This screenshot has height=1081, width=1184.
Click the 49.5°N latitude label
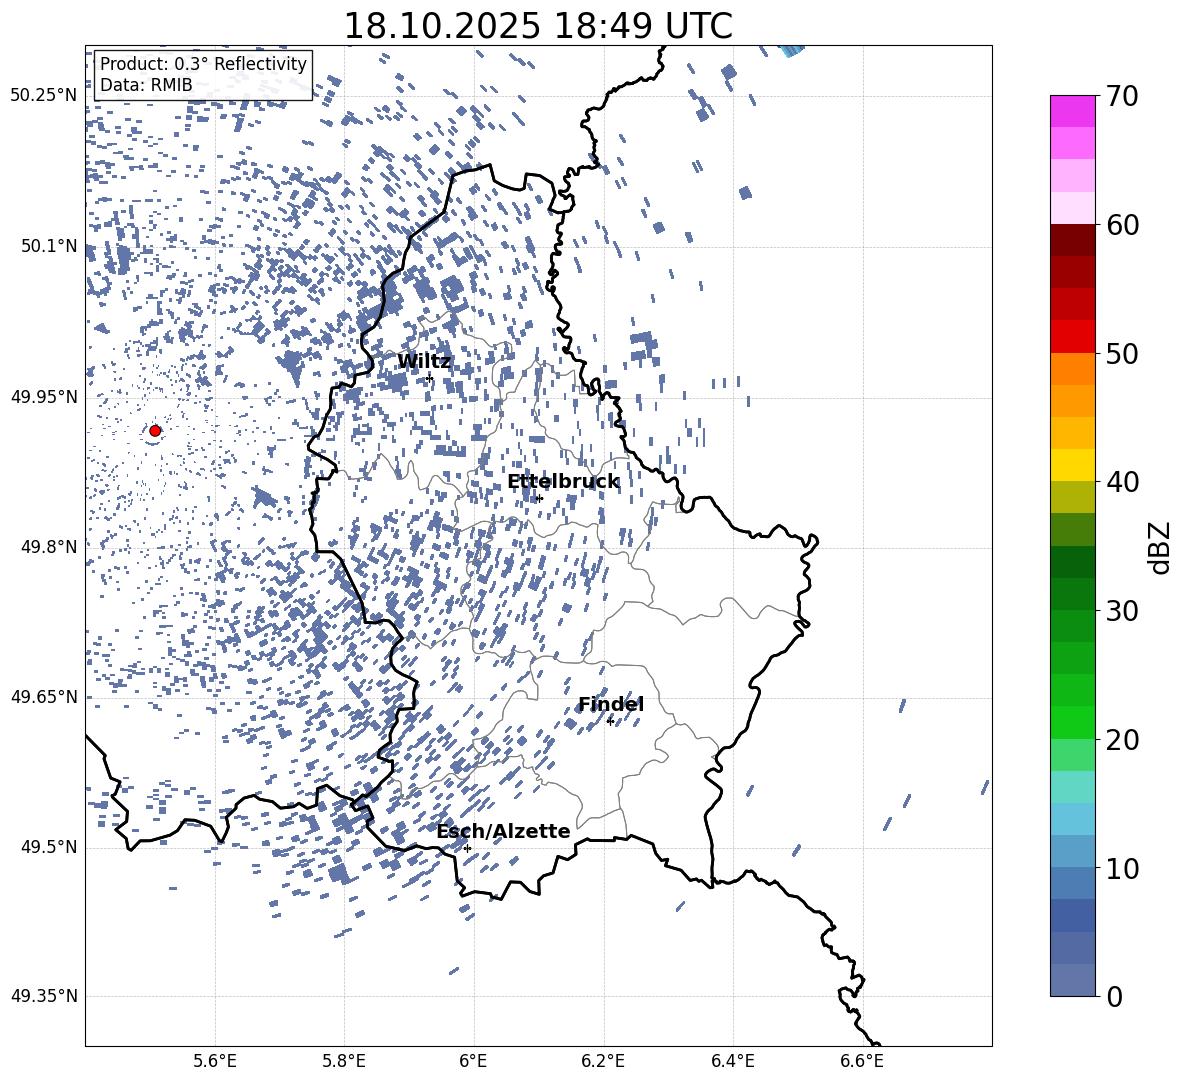click(x=49, y=847)
